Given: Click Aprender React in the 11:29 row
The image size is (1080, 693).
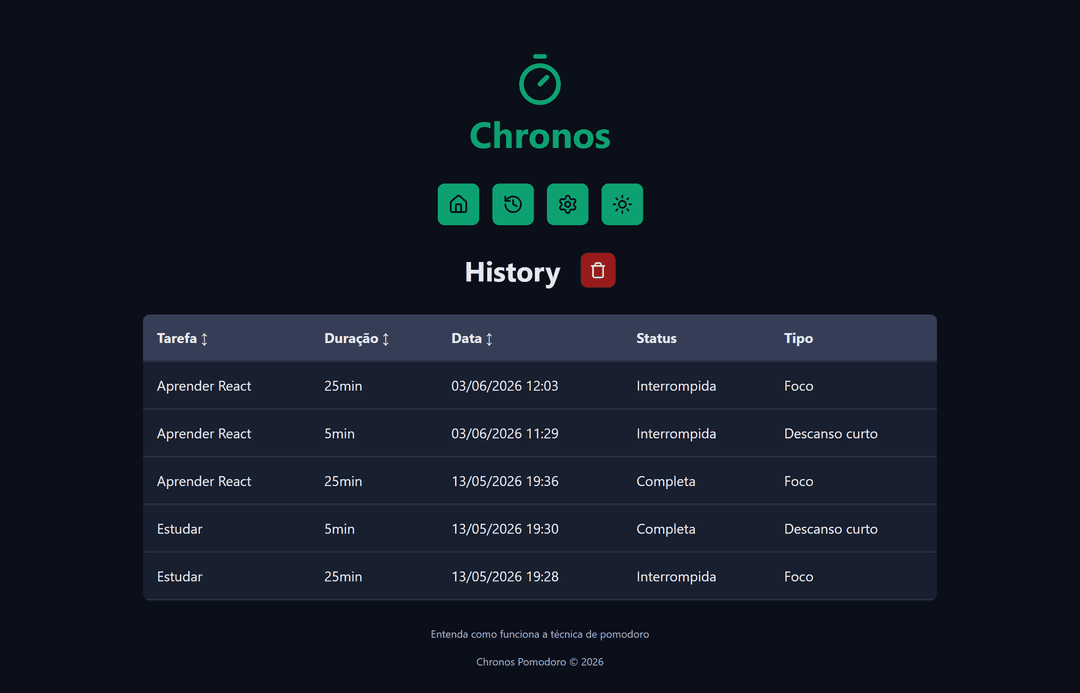Looking at the screenshot, I should [x=204, y=433].
